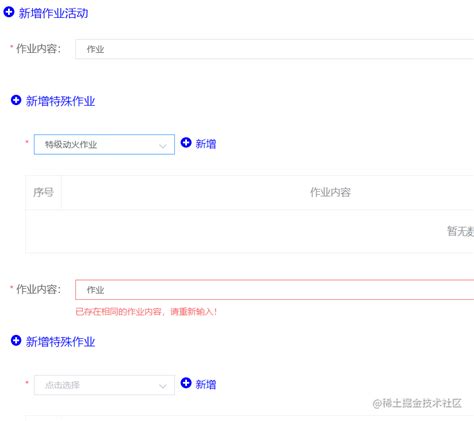Click the chevron arrow in the 特级动火作业 select

coord(163,146)
